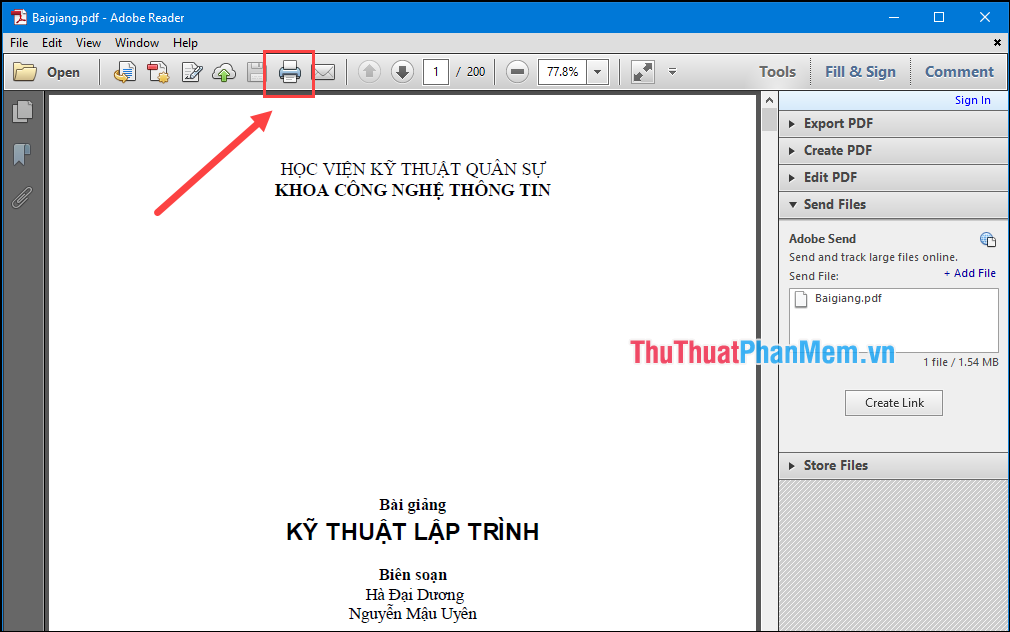The width and height of the screenshot is (1010, 632).
Task: Open the zoom percentage dropdown arrow
Action: (598, 72)
